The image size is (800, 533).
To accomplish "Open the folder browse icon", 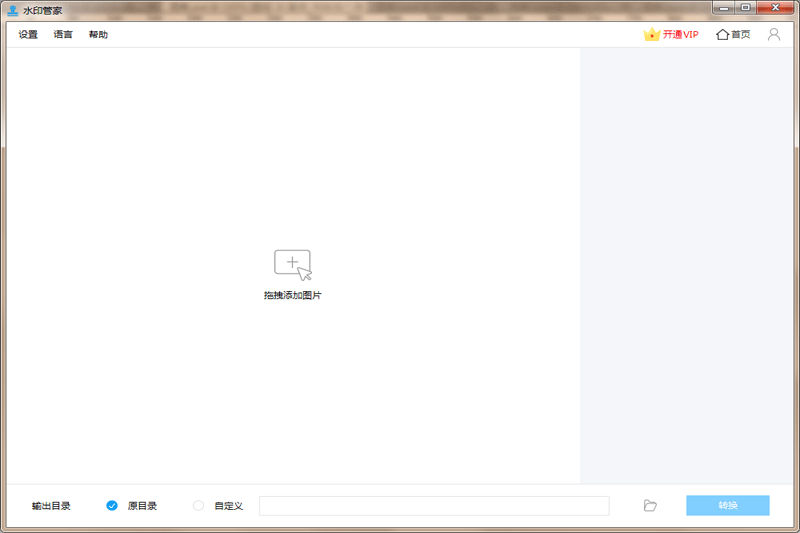I will click(x=650, y=506).
